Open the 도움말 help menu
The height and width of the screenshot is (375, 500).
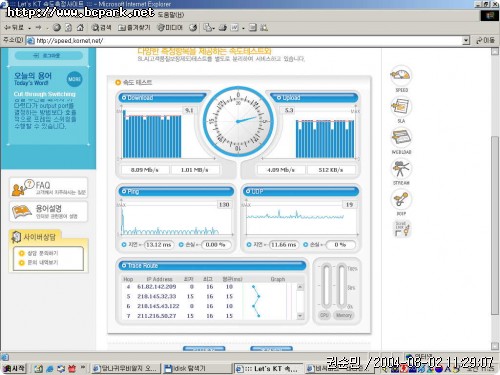[170, 15]
